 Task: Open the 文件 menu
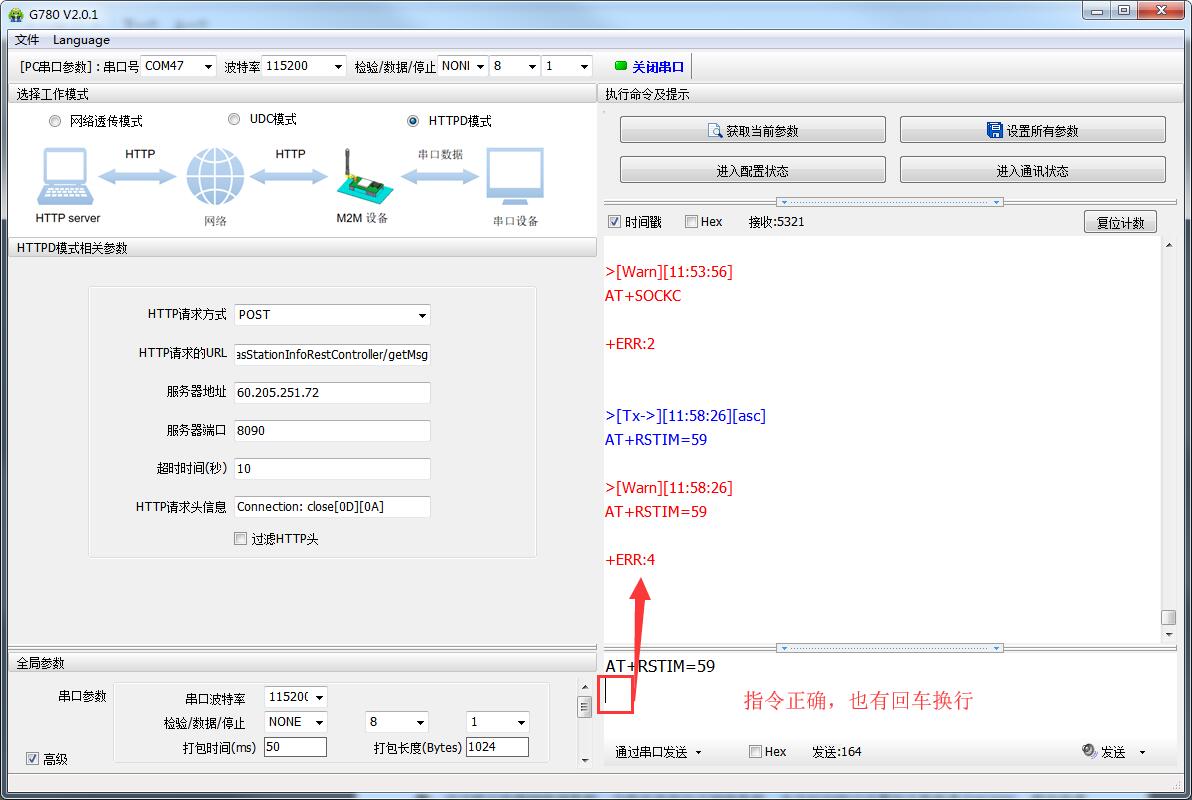click(27, 40)
